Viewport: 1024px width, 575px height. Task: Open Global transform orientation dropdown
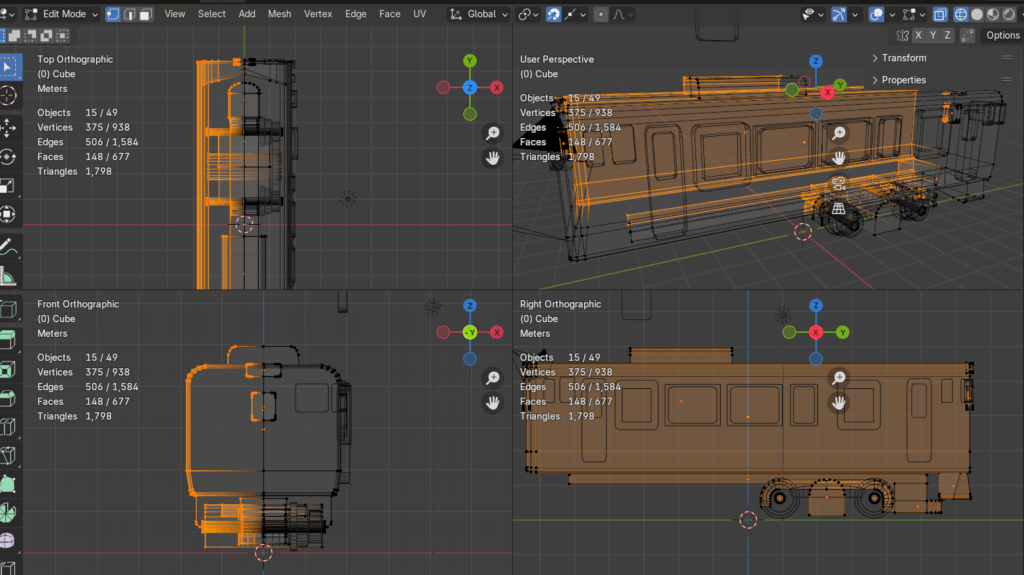click(x=479, y=14)
